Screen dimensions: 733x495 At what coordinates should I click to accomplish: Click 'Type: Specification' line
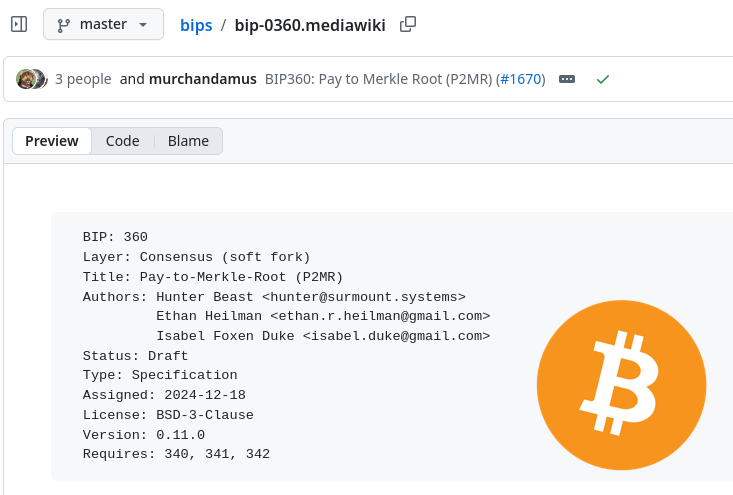tap(160, 375)
